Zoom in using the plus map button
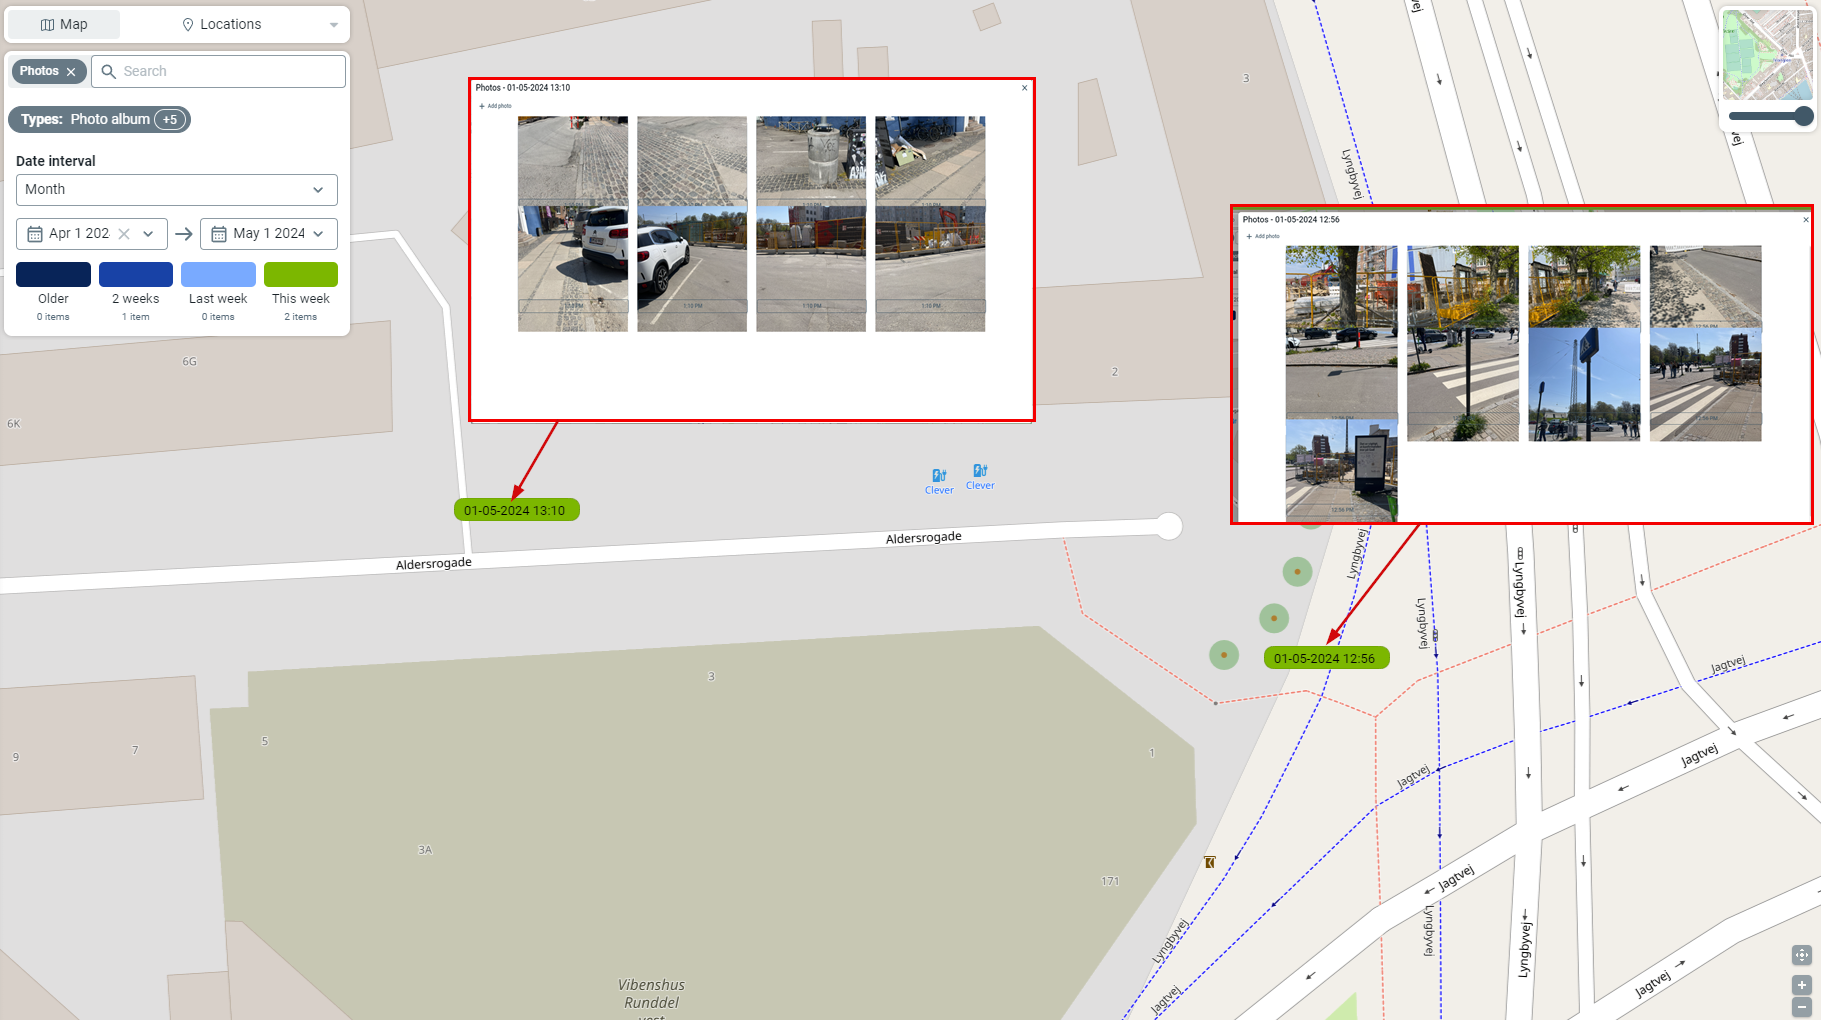 [x=1801, y=985]
